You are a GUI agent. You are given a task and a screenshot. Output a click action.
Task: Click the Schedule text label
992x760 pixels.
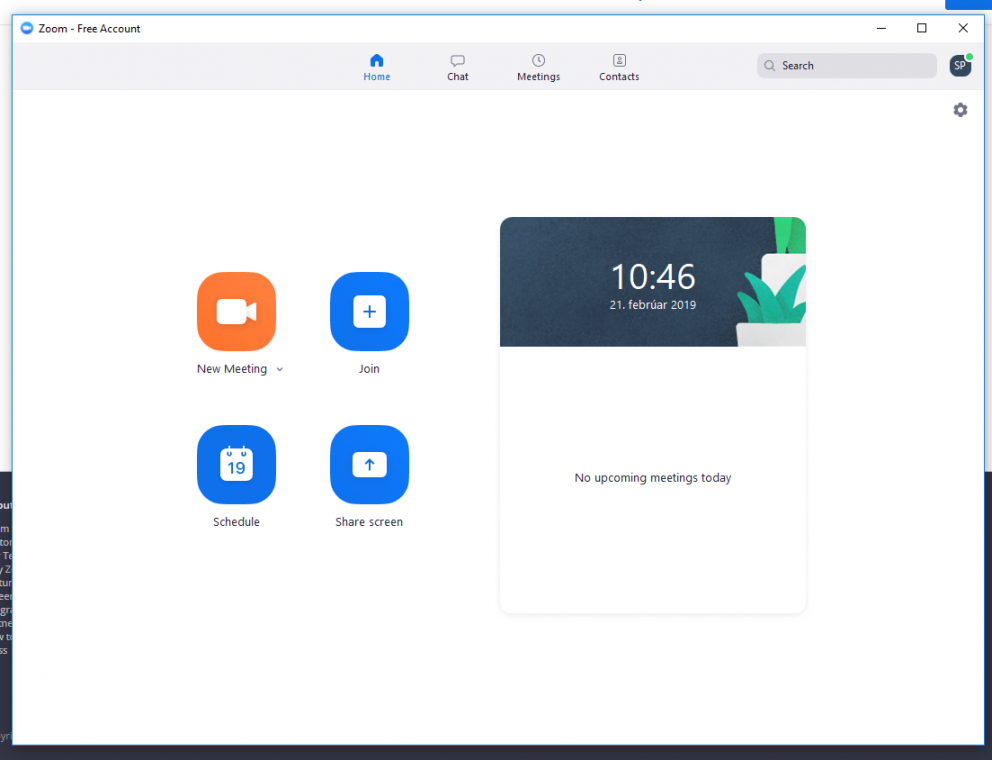tap(236, 522)
